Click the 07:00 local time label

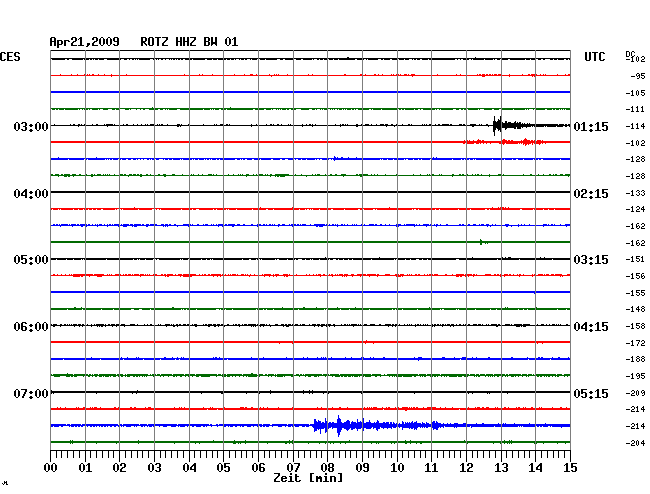[x=31, y=393]
